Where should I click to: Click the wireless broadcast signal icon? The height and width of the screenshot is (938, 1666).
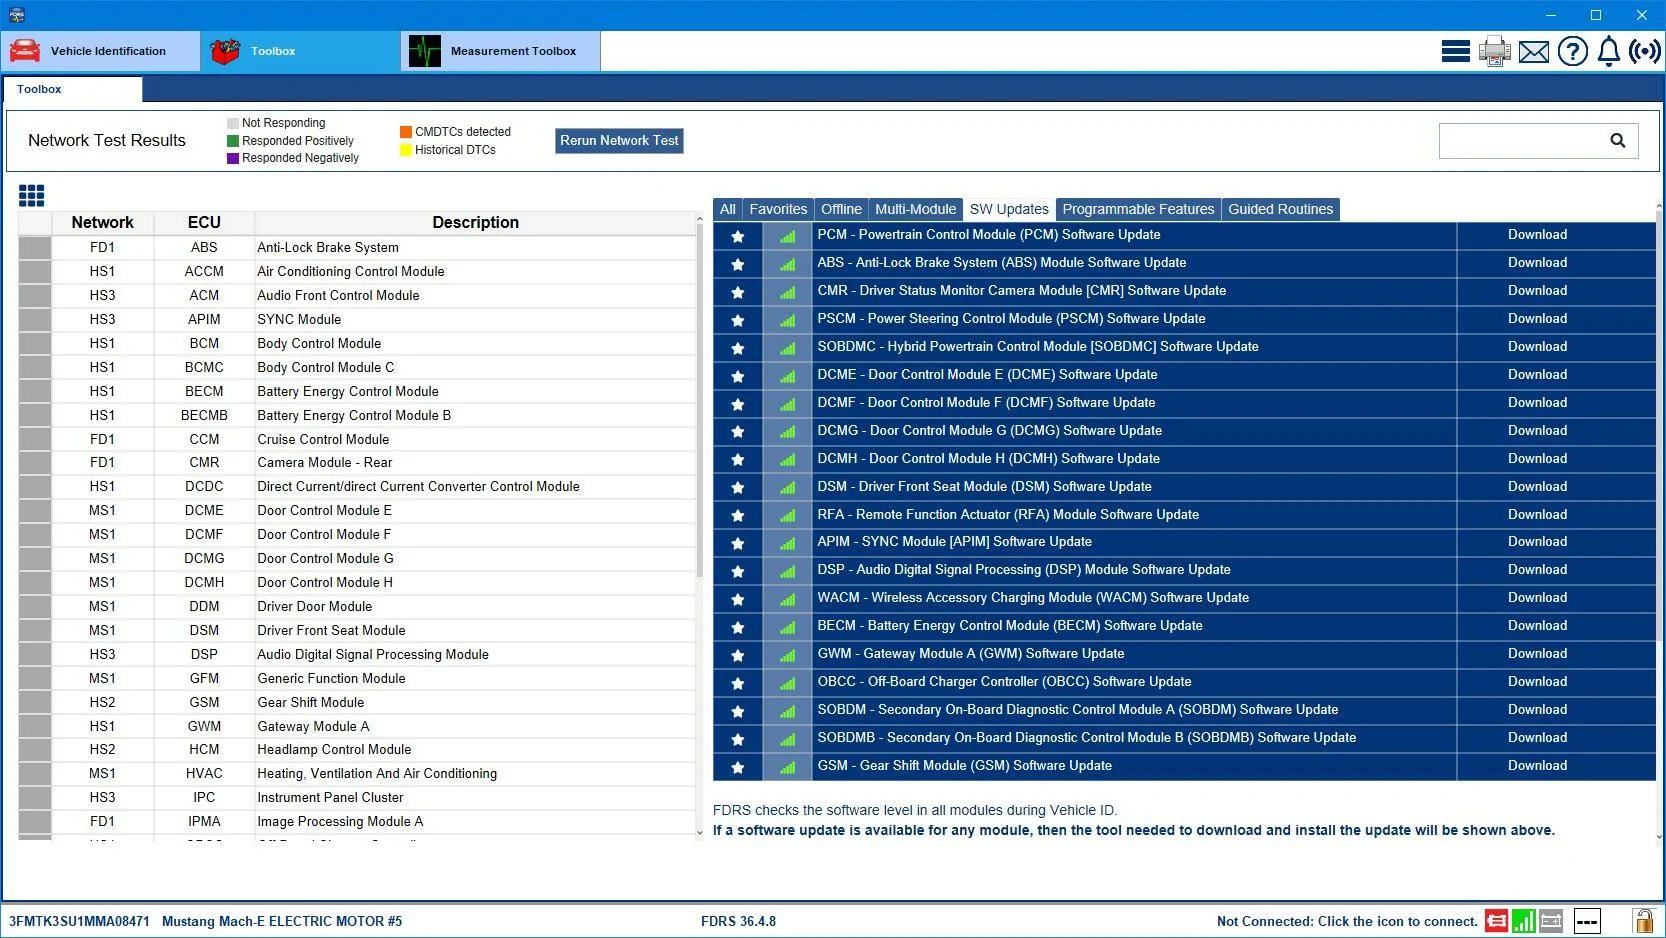[x=1645, y=51]
